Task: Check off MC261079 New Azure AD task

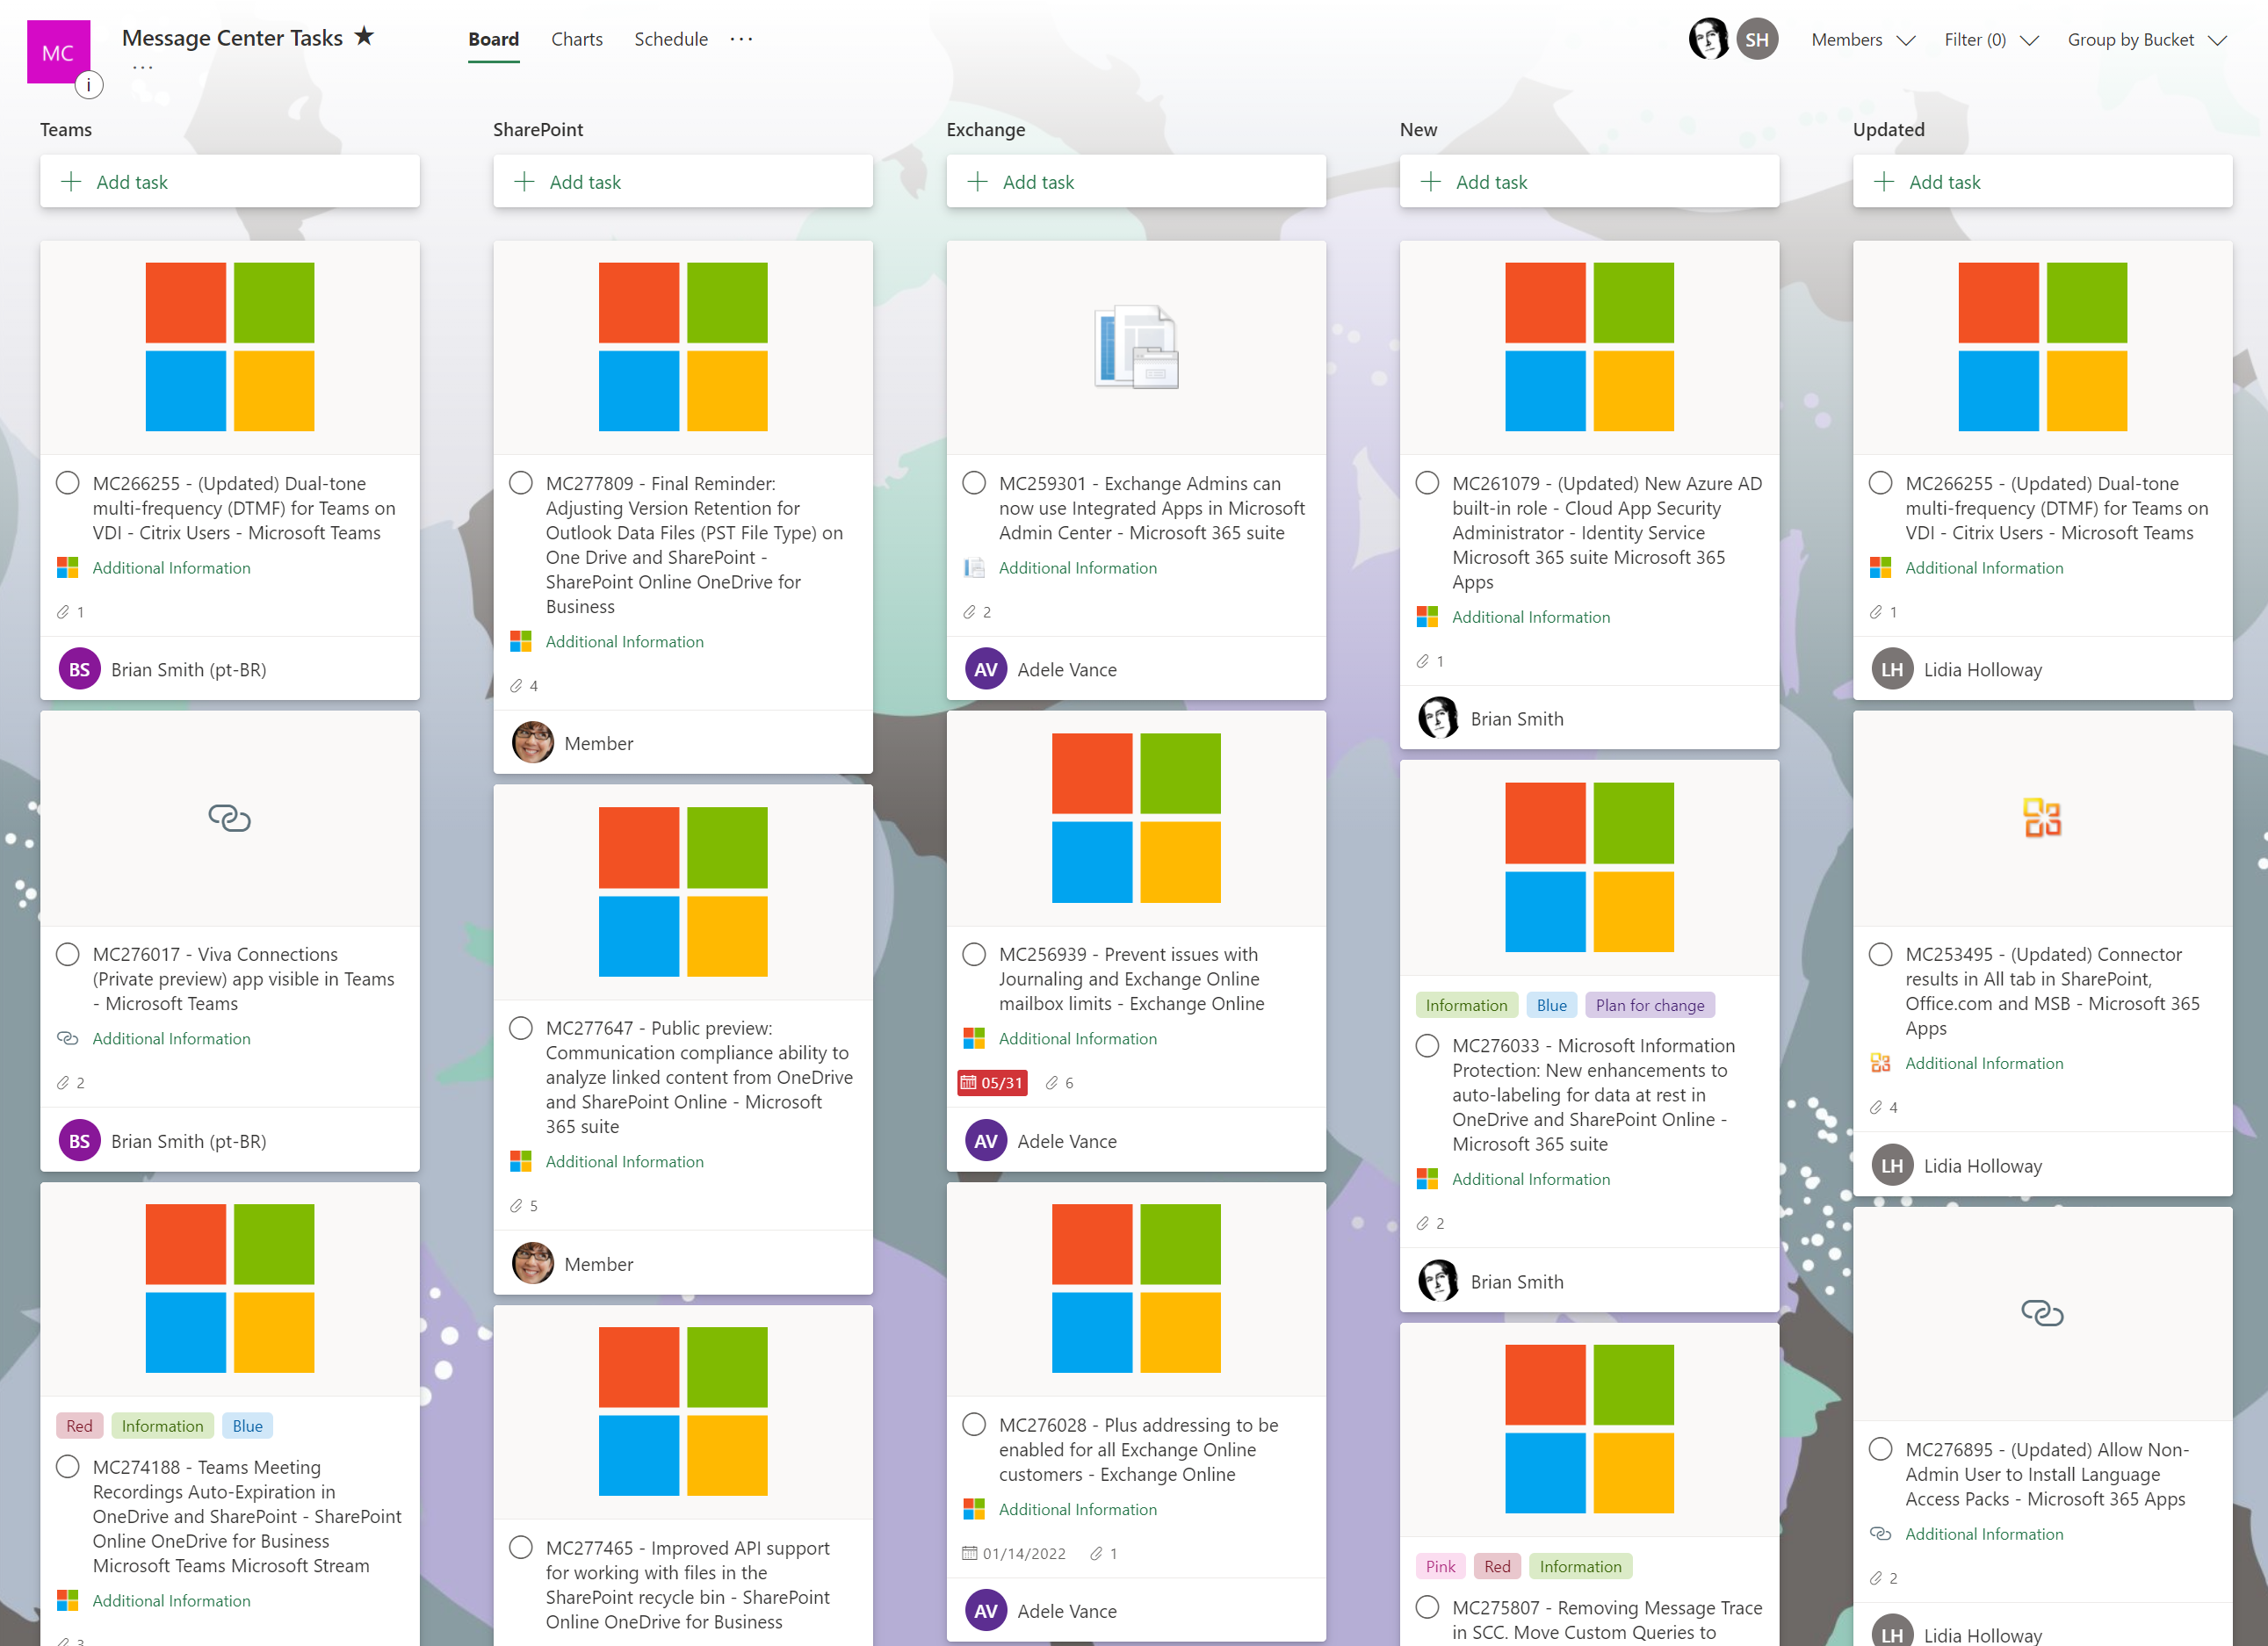Action: 1427,484
